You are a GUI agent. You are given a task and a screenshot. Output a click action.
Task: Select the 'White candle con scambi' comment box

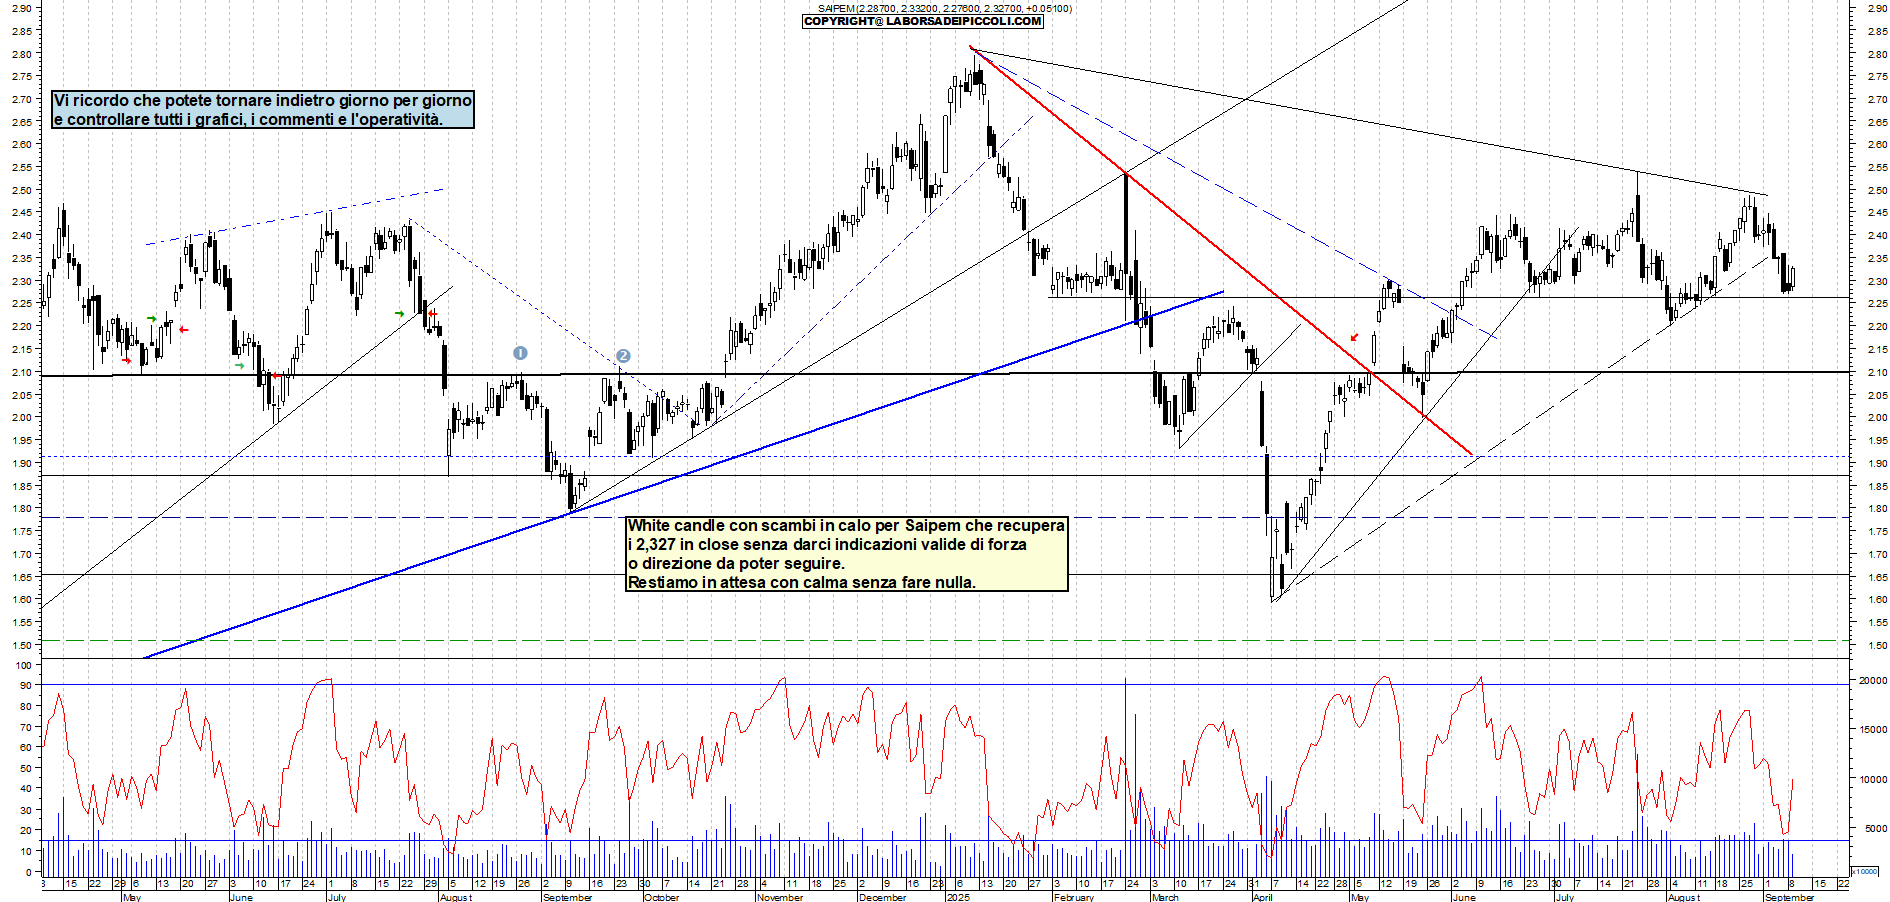pyautogui.click(x=846, y=554)
